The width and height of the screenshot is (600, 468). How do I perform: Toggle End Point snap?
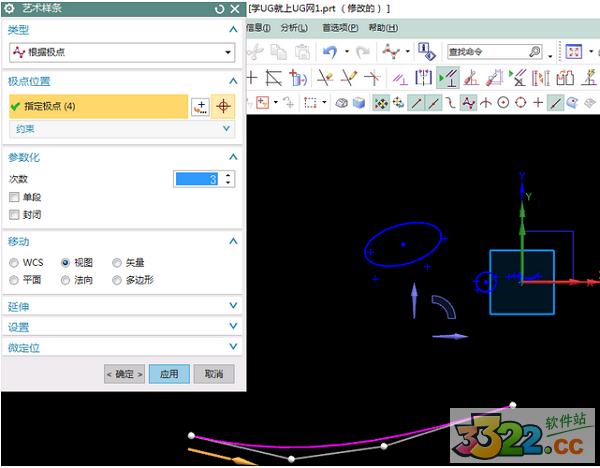416,103
